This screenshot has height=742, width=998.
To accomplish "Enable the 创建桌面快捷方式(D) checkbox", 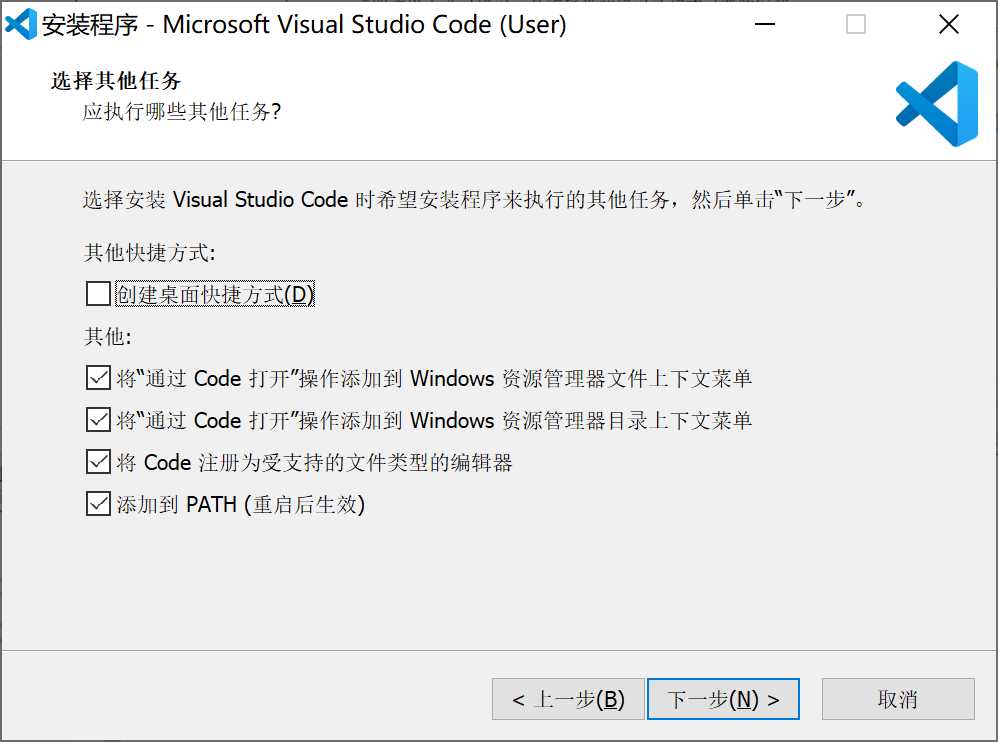I will point(98,294).
